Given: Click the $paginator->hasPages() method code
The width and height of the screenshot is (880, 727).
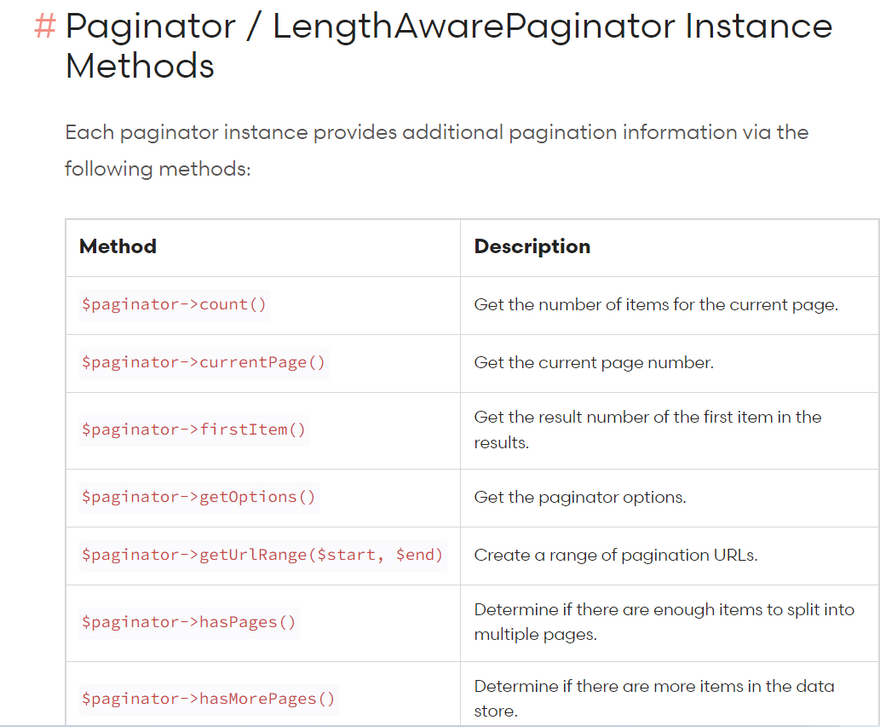Looking at the screenshot, I should point(189,622).
